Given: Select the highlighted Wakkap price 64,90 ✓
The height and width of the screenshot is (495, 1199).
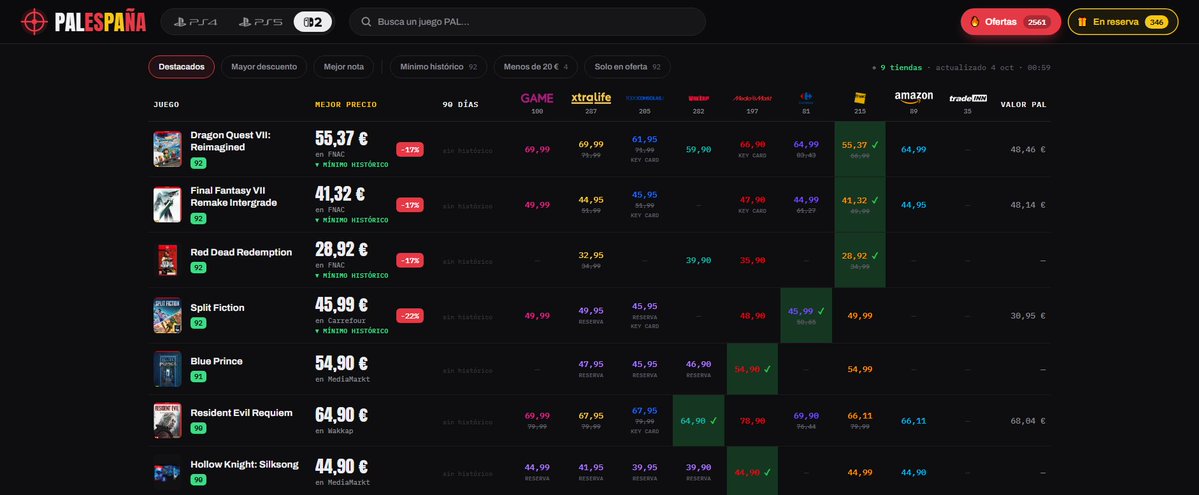Looking at the screenshot, I should tap(698, 421).
